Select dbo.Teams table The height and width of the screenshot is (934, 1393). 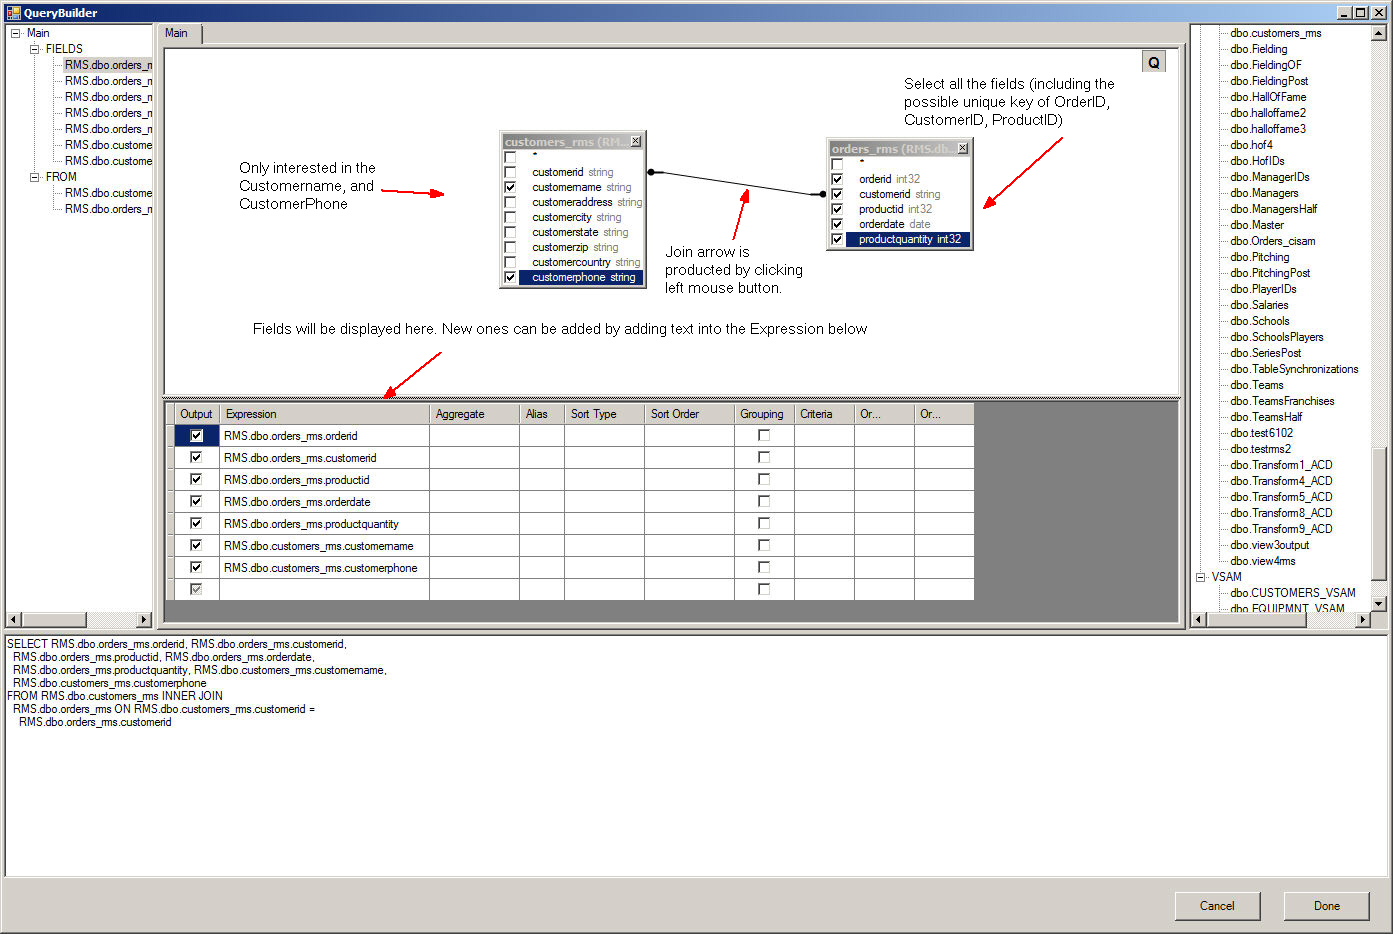[1257, 385]
